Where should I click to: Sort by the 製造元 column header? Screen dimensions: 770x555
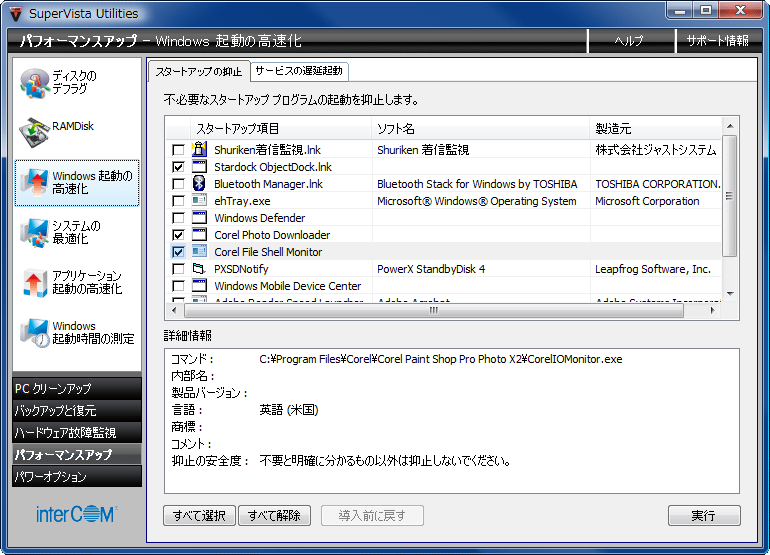(656, 129)
